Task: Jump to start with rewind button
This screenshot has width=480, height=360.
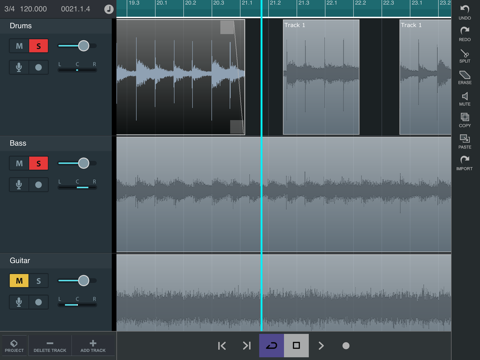Action: click(x=222, y=346)
